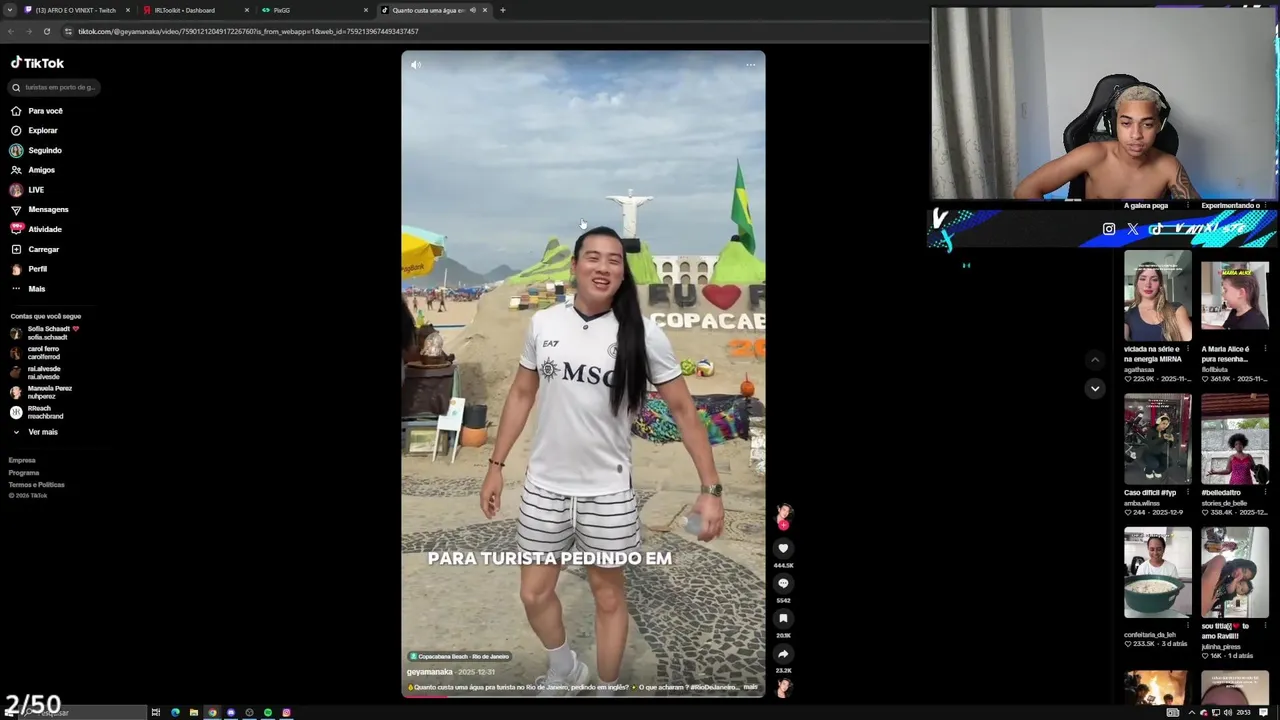Open followed account RReach
This screenshot has height=720, width=1280.
[37, 412]
